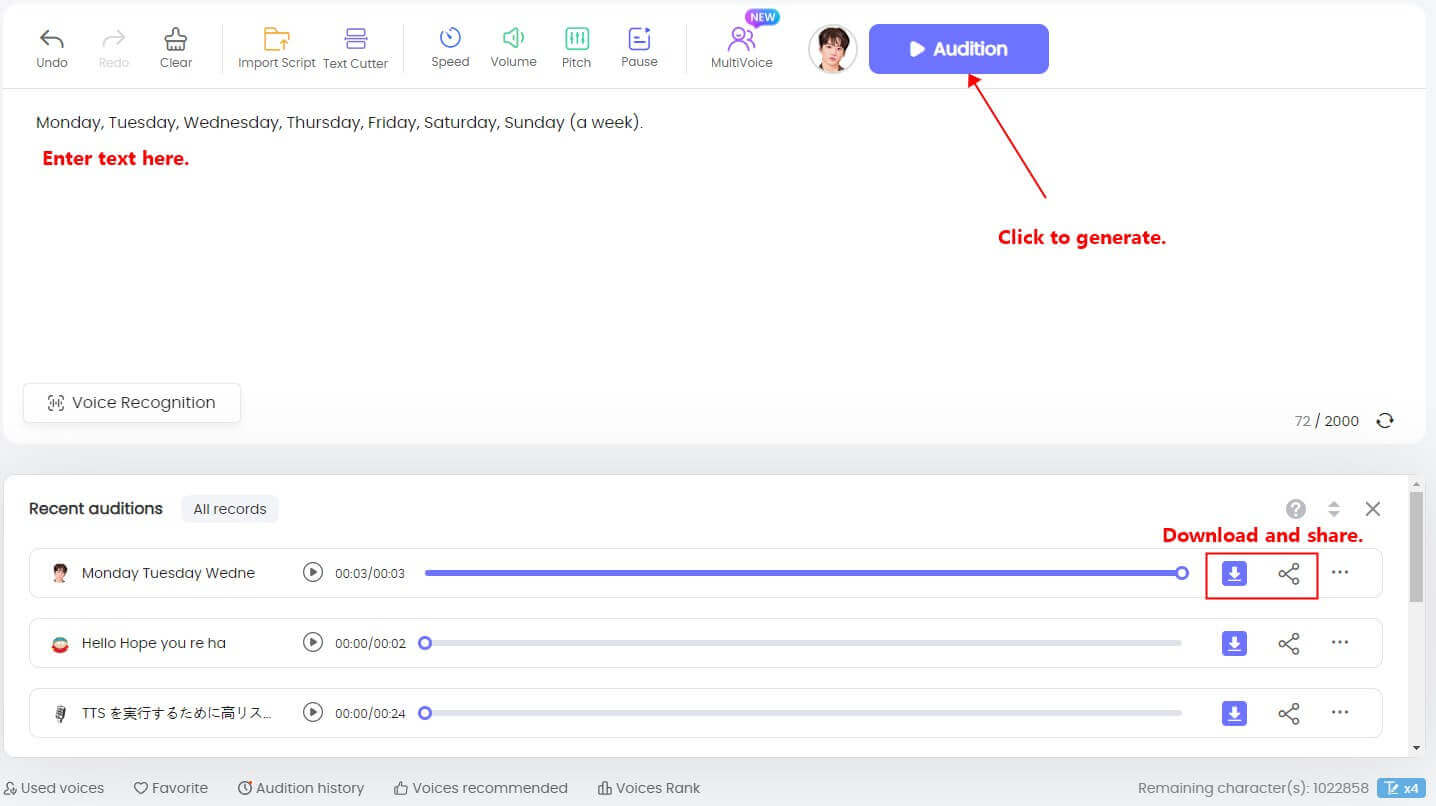Image resolution: width=1436 pixels, height=806 pixels.
Task: Open the Favorite tab
Action: coord(171,788)
